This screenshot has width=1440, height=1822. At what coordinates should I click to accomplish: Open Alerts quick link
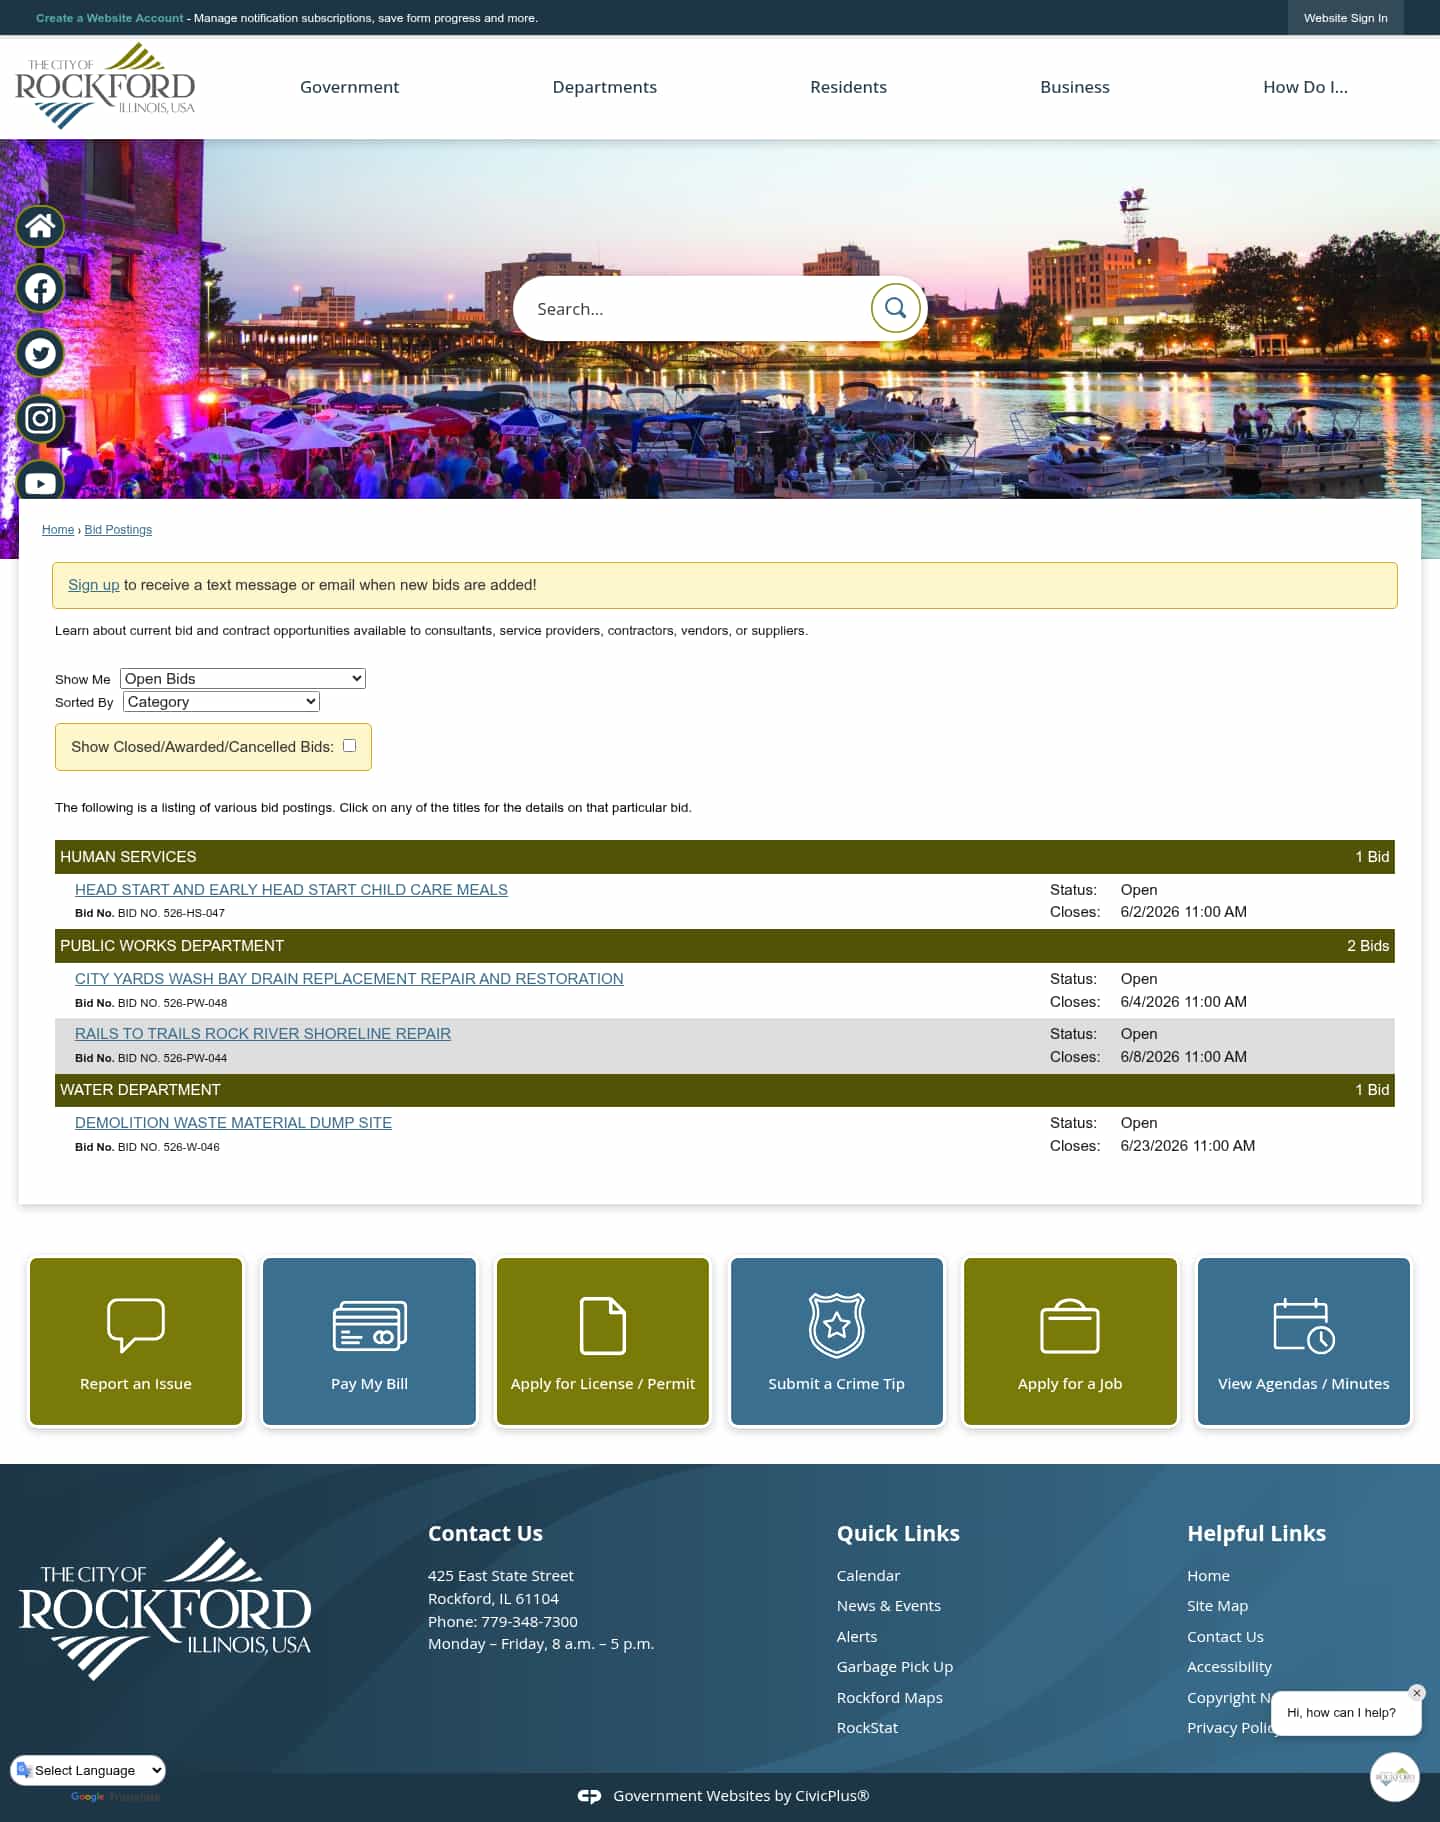pos(857,1637)
